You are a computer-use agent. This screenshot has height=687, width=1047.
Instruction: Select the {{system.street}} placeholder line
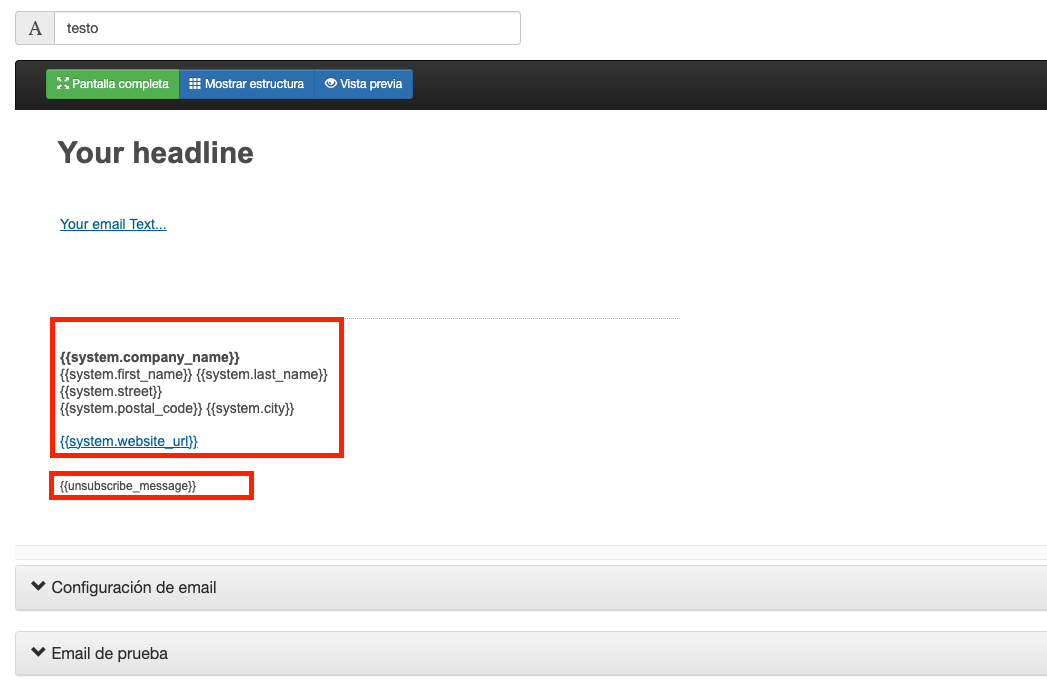[x=111, y=391]
